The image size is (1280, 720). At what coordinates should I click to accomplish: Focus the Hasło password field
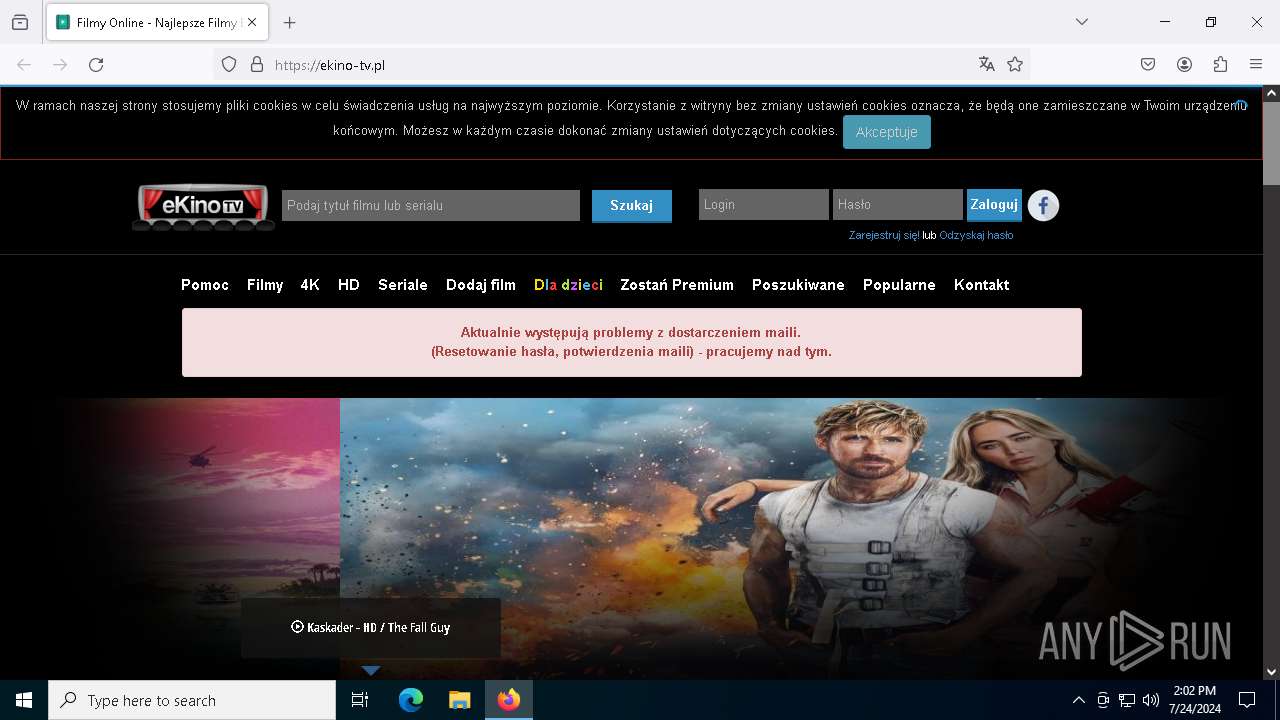click(x=898, y=204)
